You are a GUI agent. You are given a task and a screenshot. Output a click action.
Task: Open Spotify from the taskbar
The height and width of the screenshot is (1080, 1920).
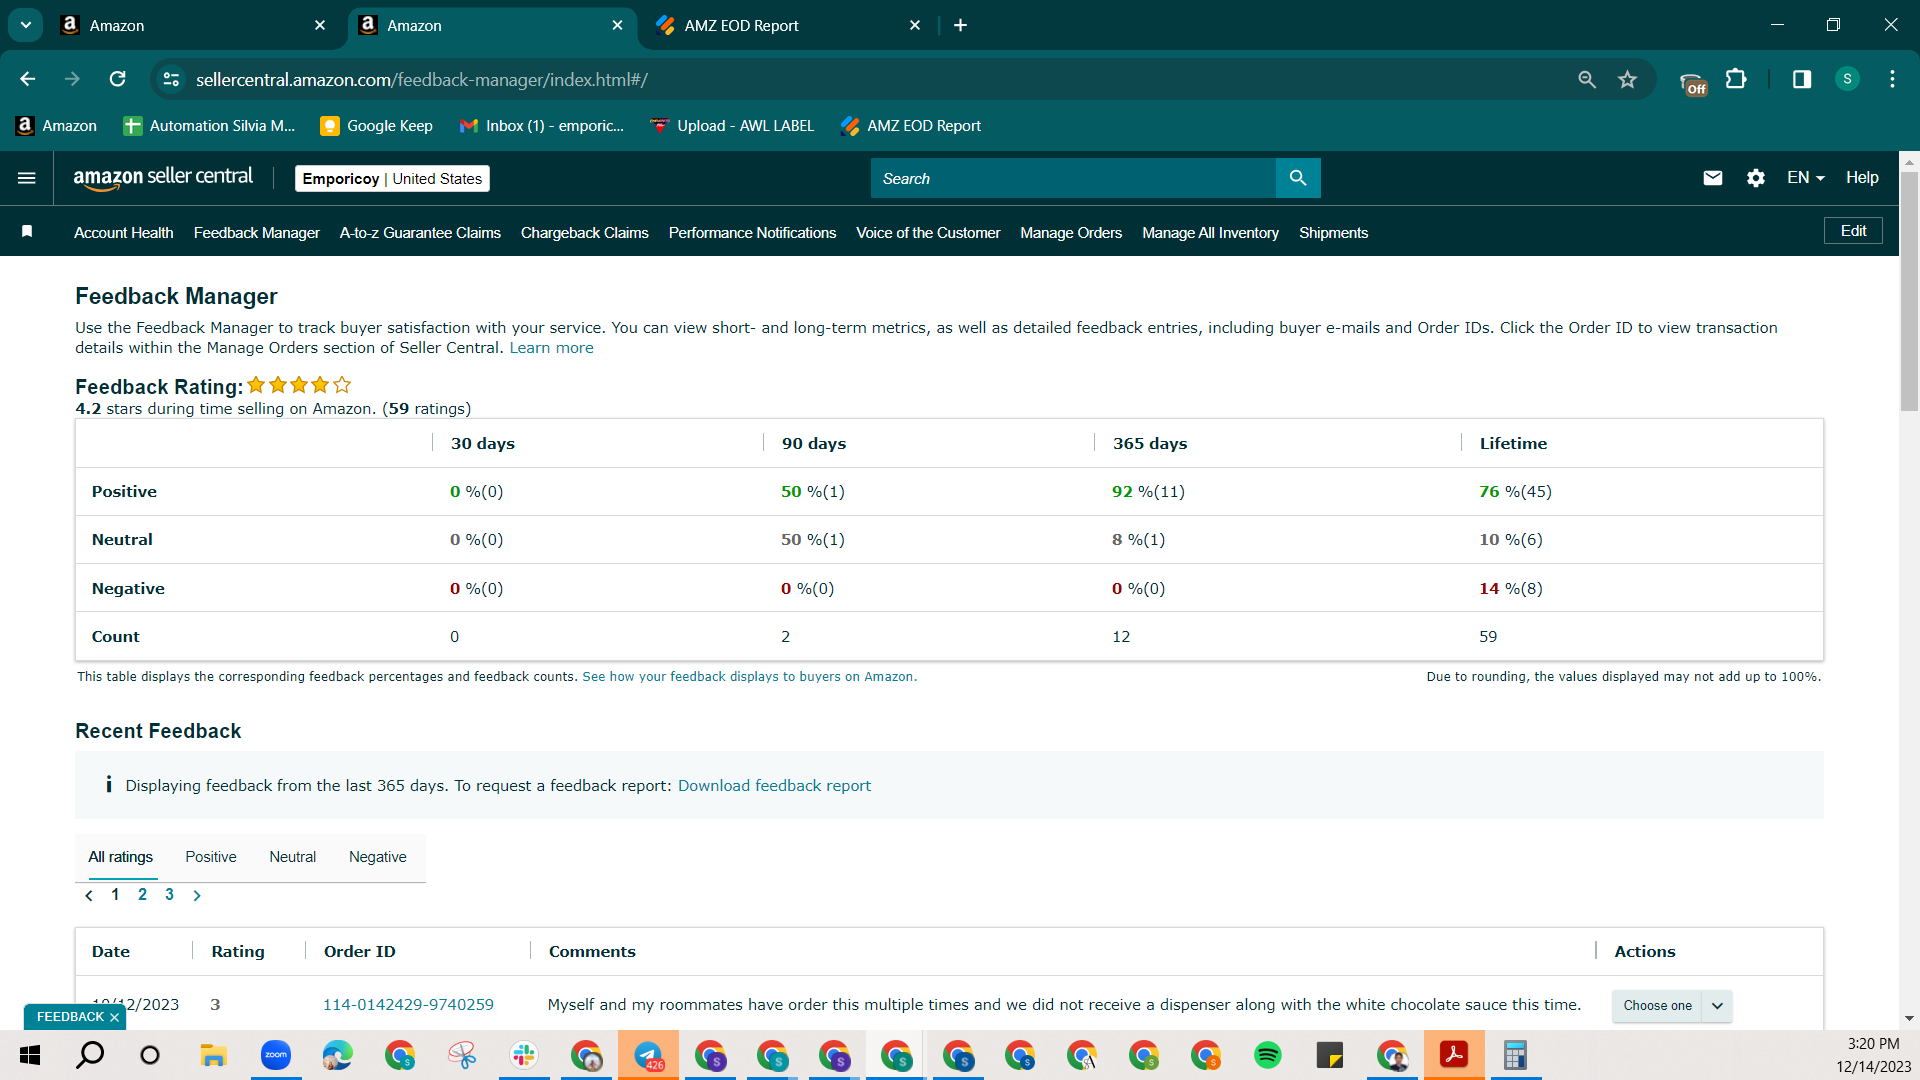tap(1268, 1055)
